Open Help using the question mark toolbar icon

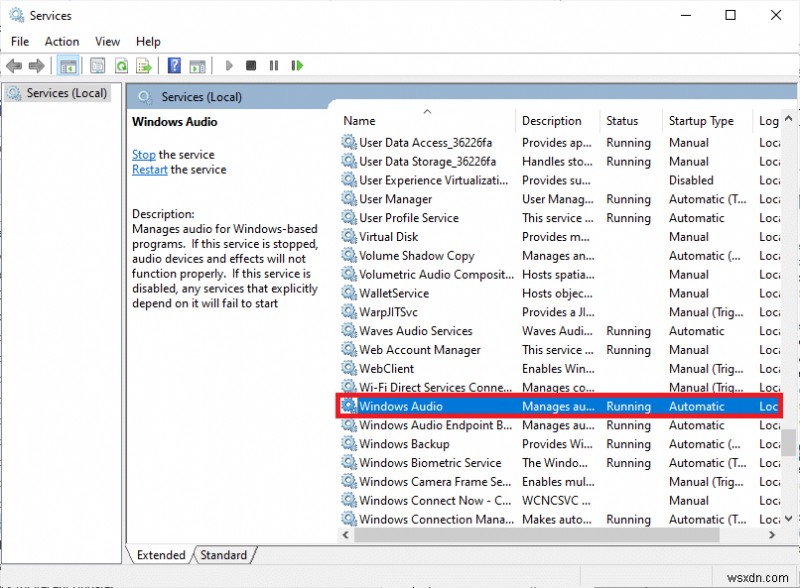[x=172, y=66]
